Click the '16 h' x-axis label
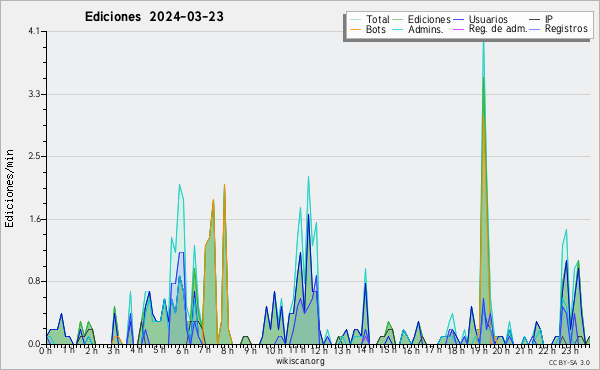This screenshot has height=370, width=600. pos(410,350)
